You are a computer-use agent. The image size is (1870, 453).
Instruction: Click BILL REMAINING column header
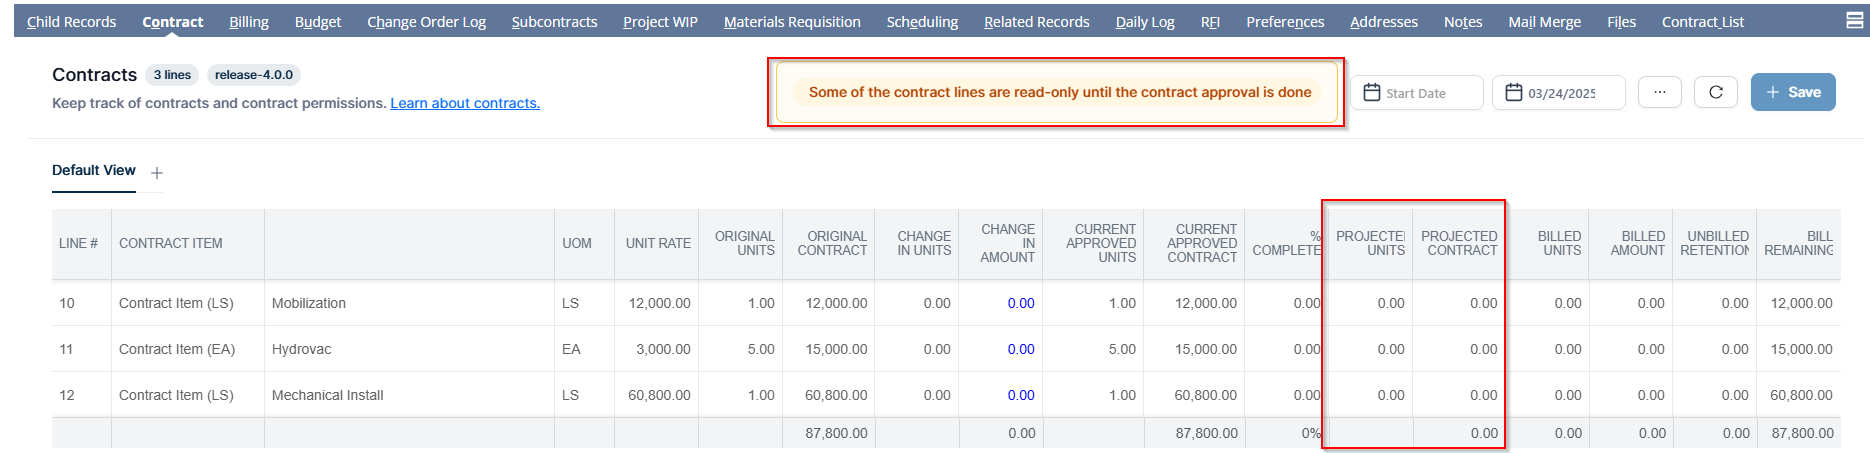(x=1798, y=243)
